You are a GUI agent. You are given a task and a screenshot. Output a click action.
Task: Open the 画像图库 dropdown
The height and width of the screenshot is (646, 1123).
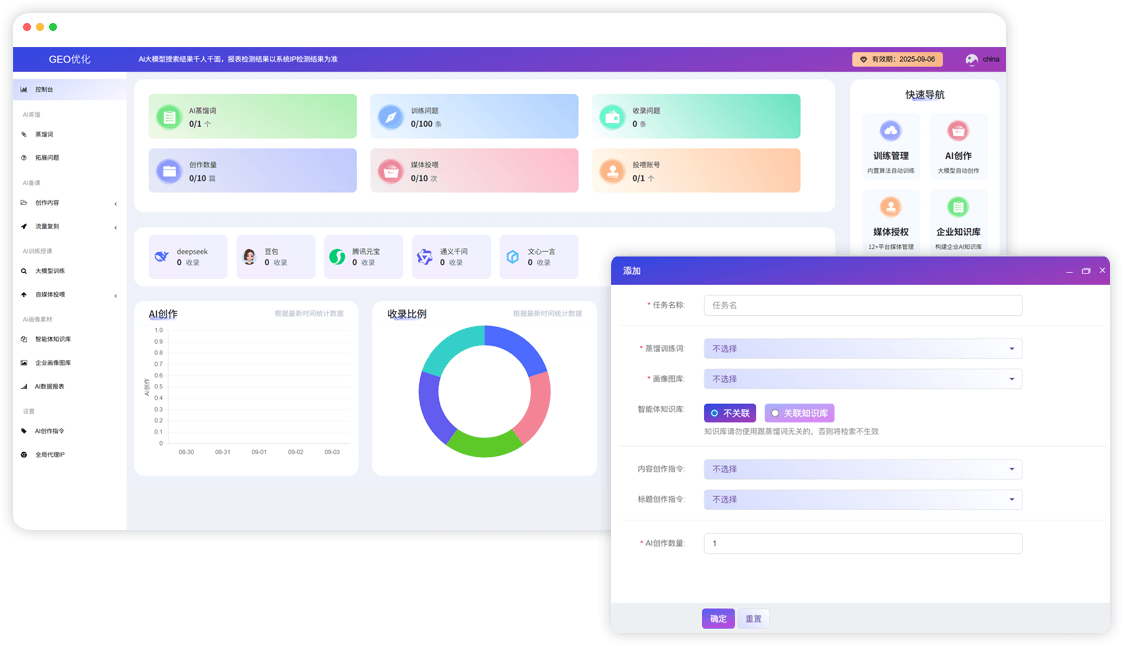pyautogui.click(x=862, y=379)
